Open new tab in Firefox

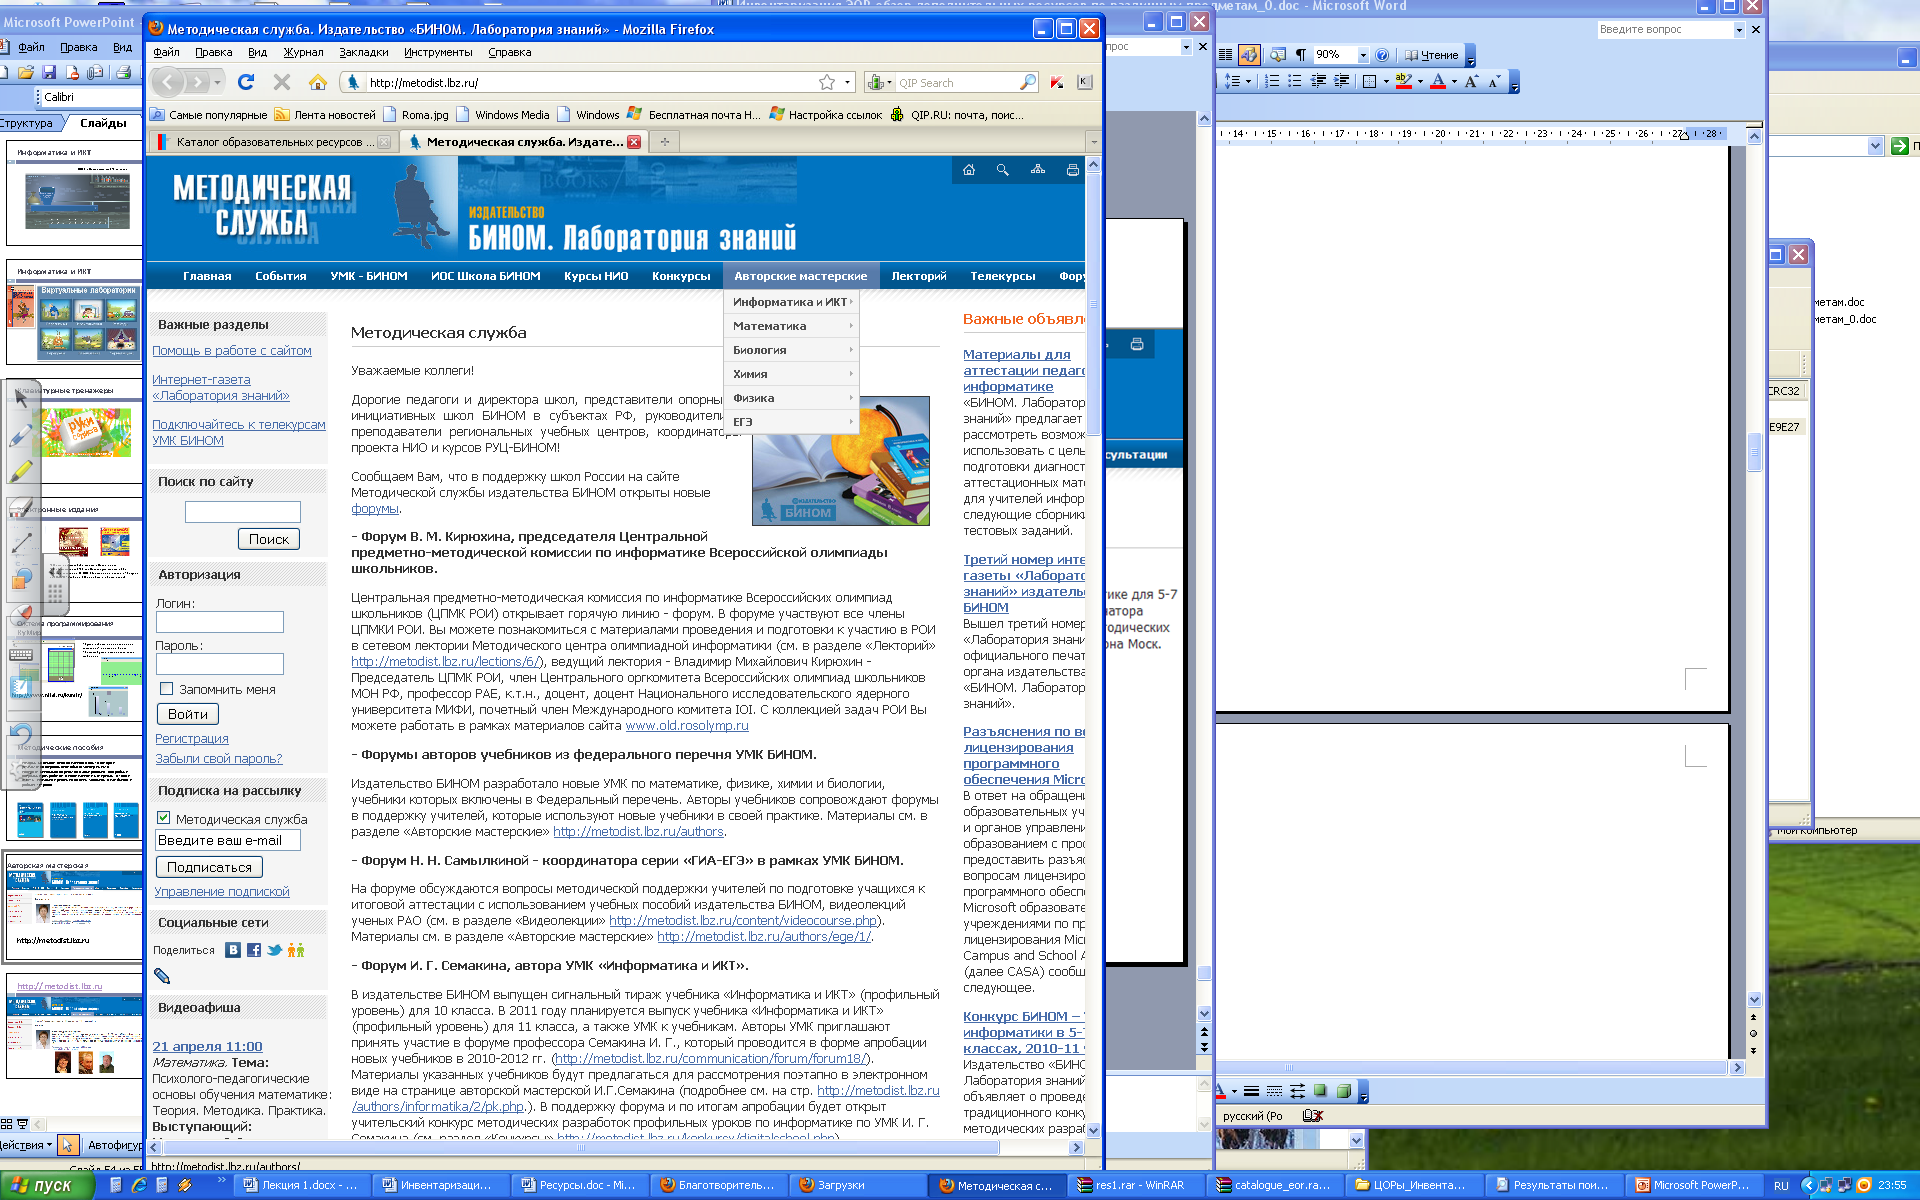point(664,142)
